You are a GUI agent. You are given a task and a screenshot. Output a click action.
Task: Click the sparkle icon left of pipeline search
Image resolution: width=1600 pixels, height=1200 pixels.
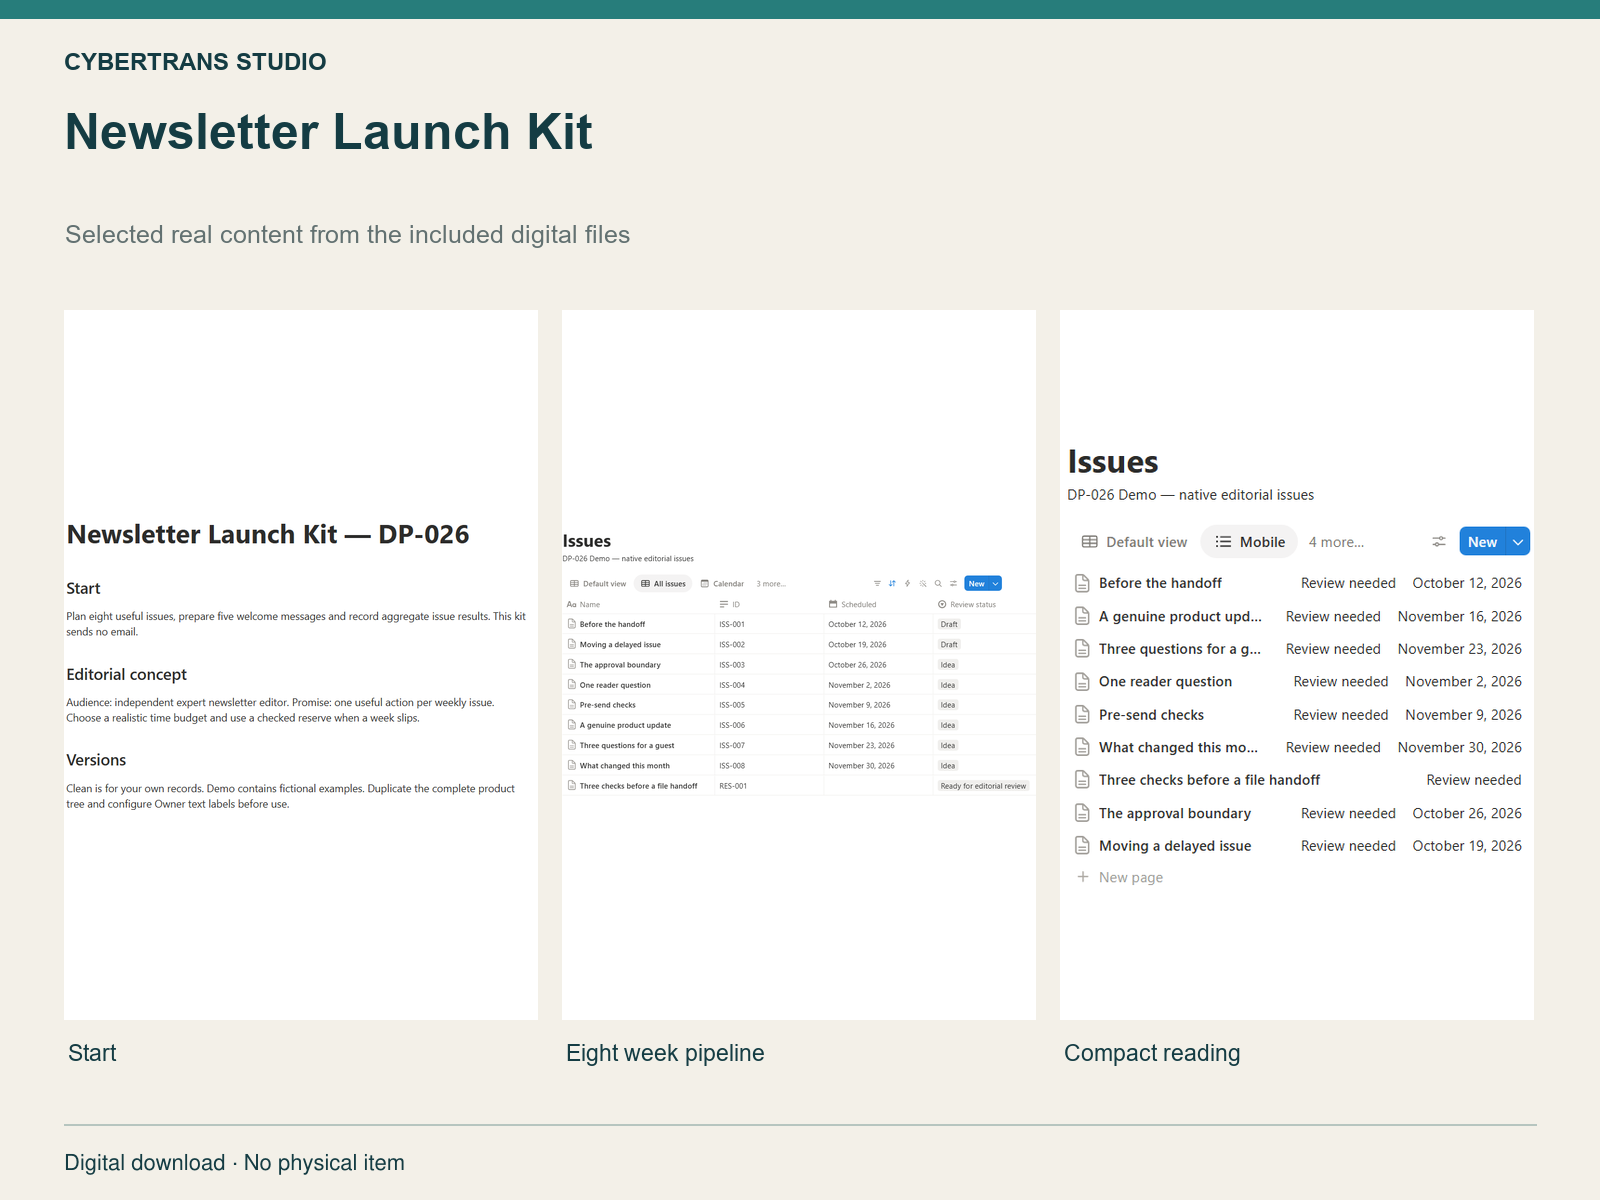[x=923, y=584]
